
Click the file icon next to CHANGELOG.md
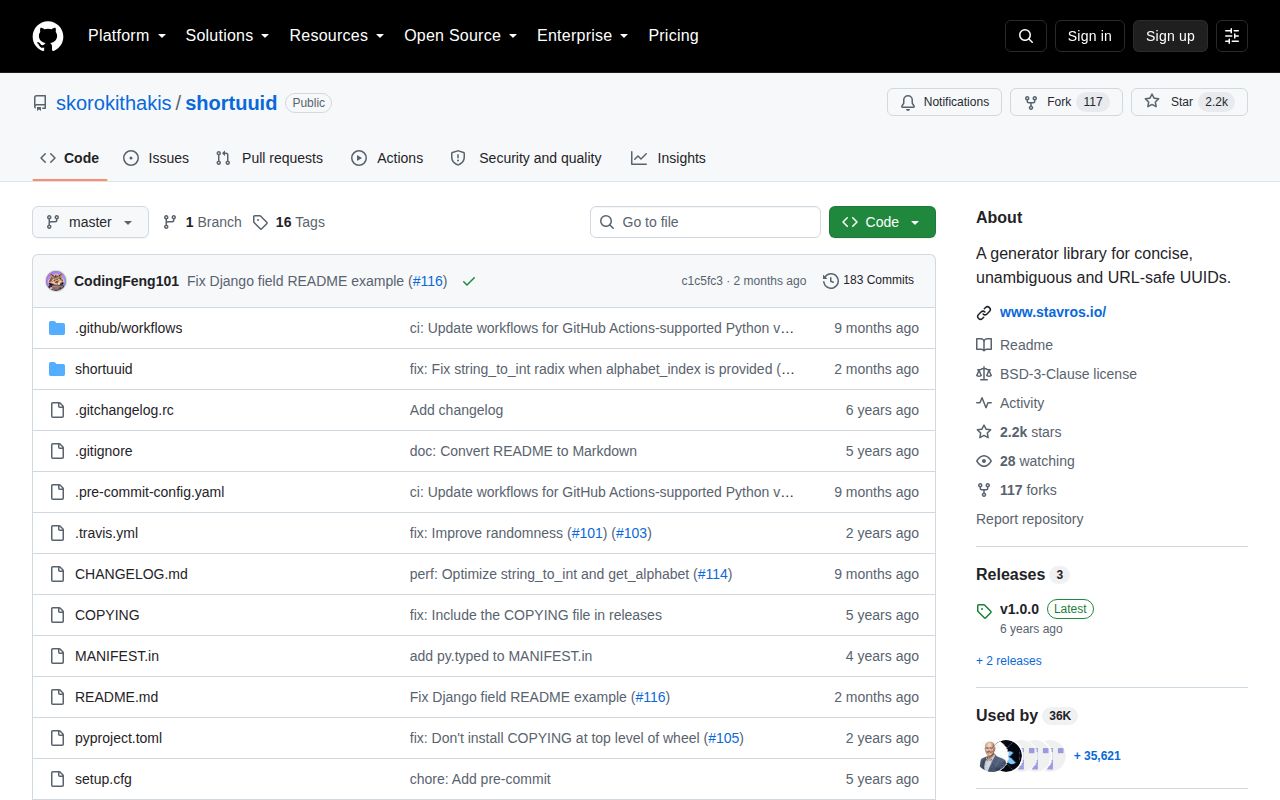coord(57,574)
